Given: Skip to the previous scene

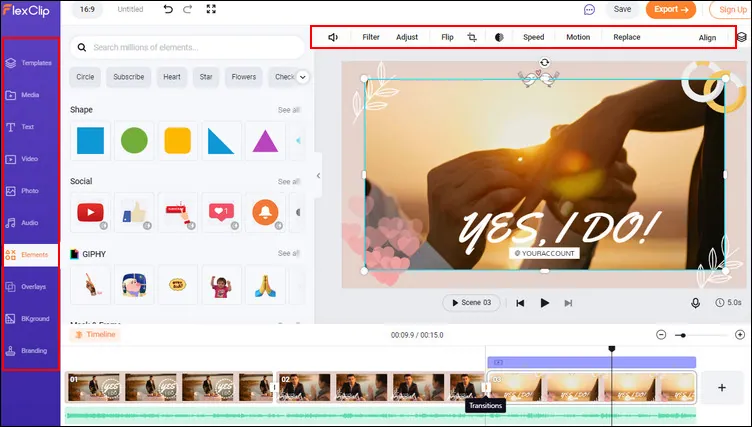Looking at the screenshot, I should [x=520, y=303].
